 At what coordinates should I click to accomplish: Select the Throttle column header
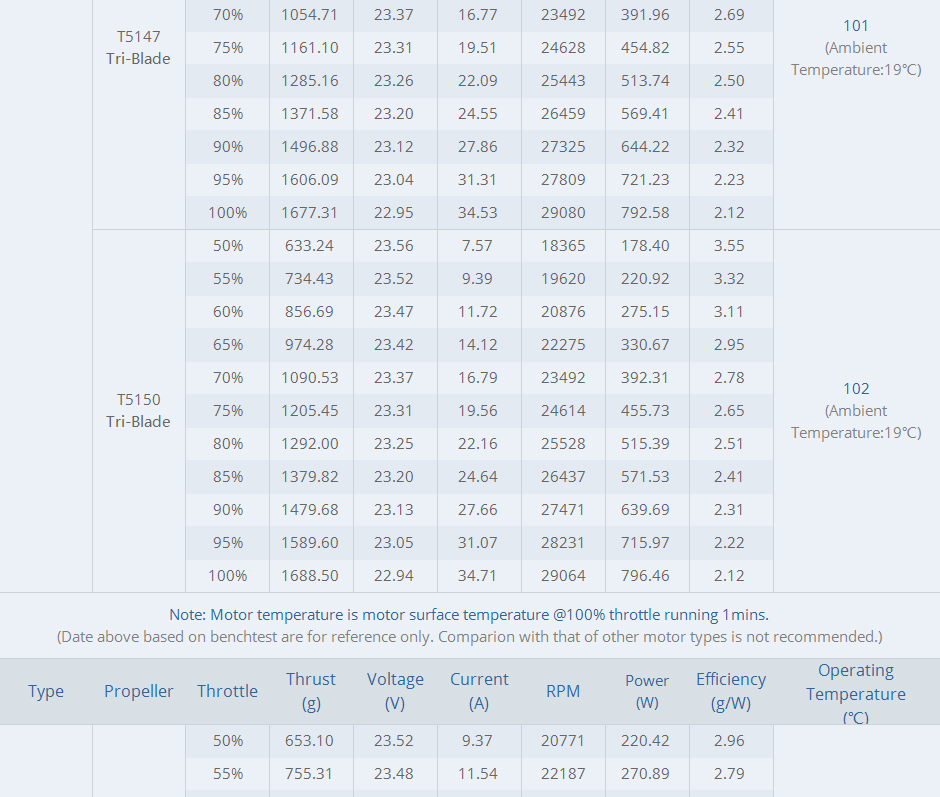227,691
